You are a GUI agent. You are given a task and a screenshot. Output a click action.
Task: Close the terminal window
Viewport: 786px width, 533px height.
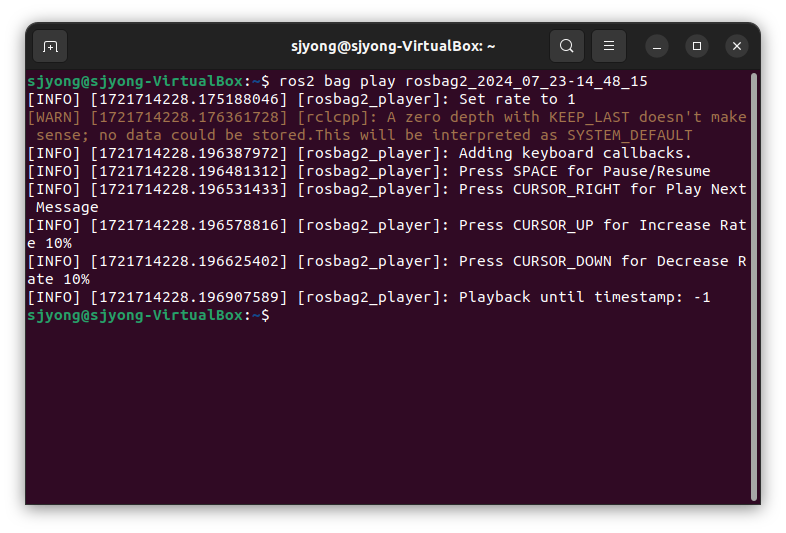(737, 46)
